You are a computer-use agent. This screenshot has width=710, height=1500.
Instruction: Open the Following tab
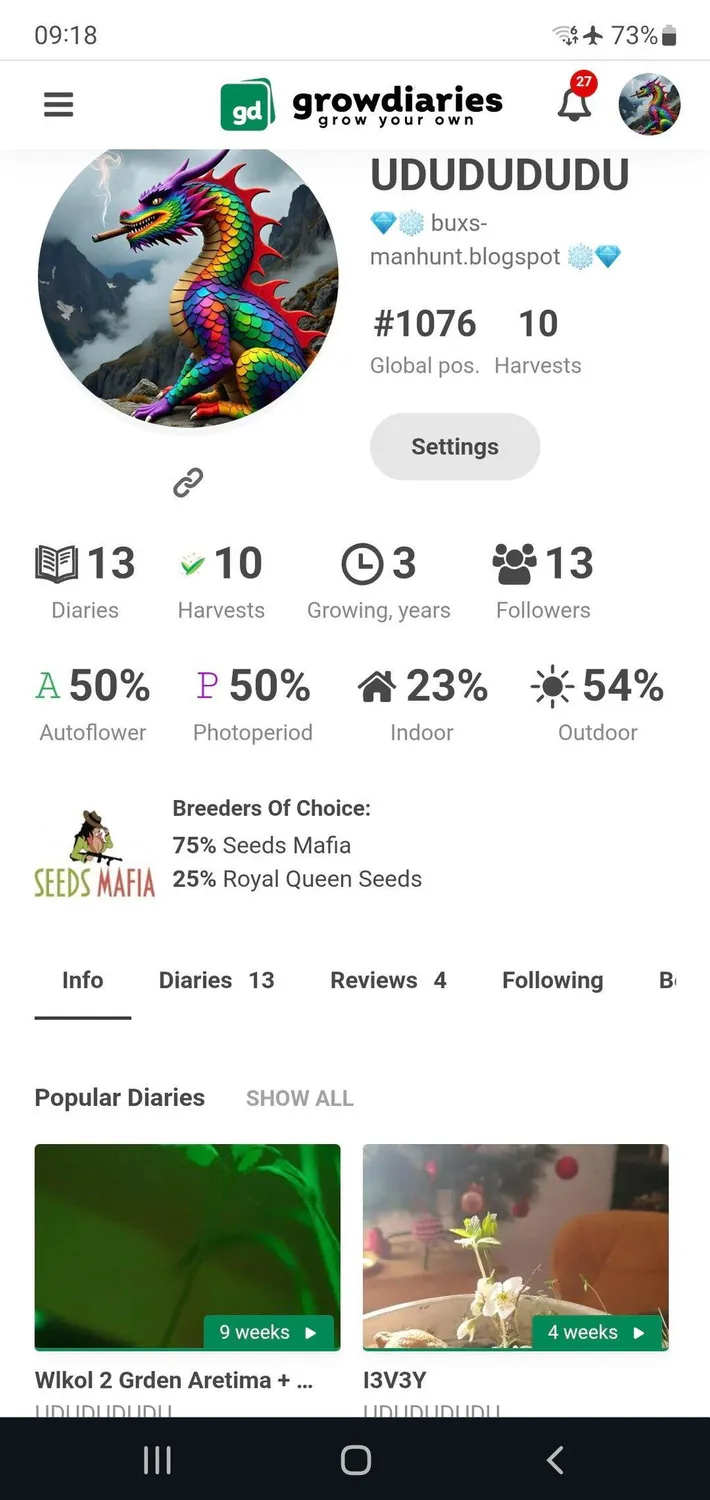point(552,980)
